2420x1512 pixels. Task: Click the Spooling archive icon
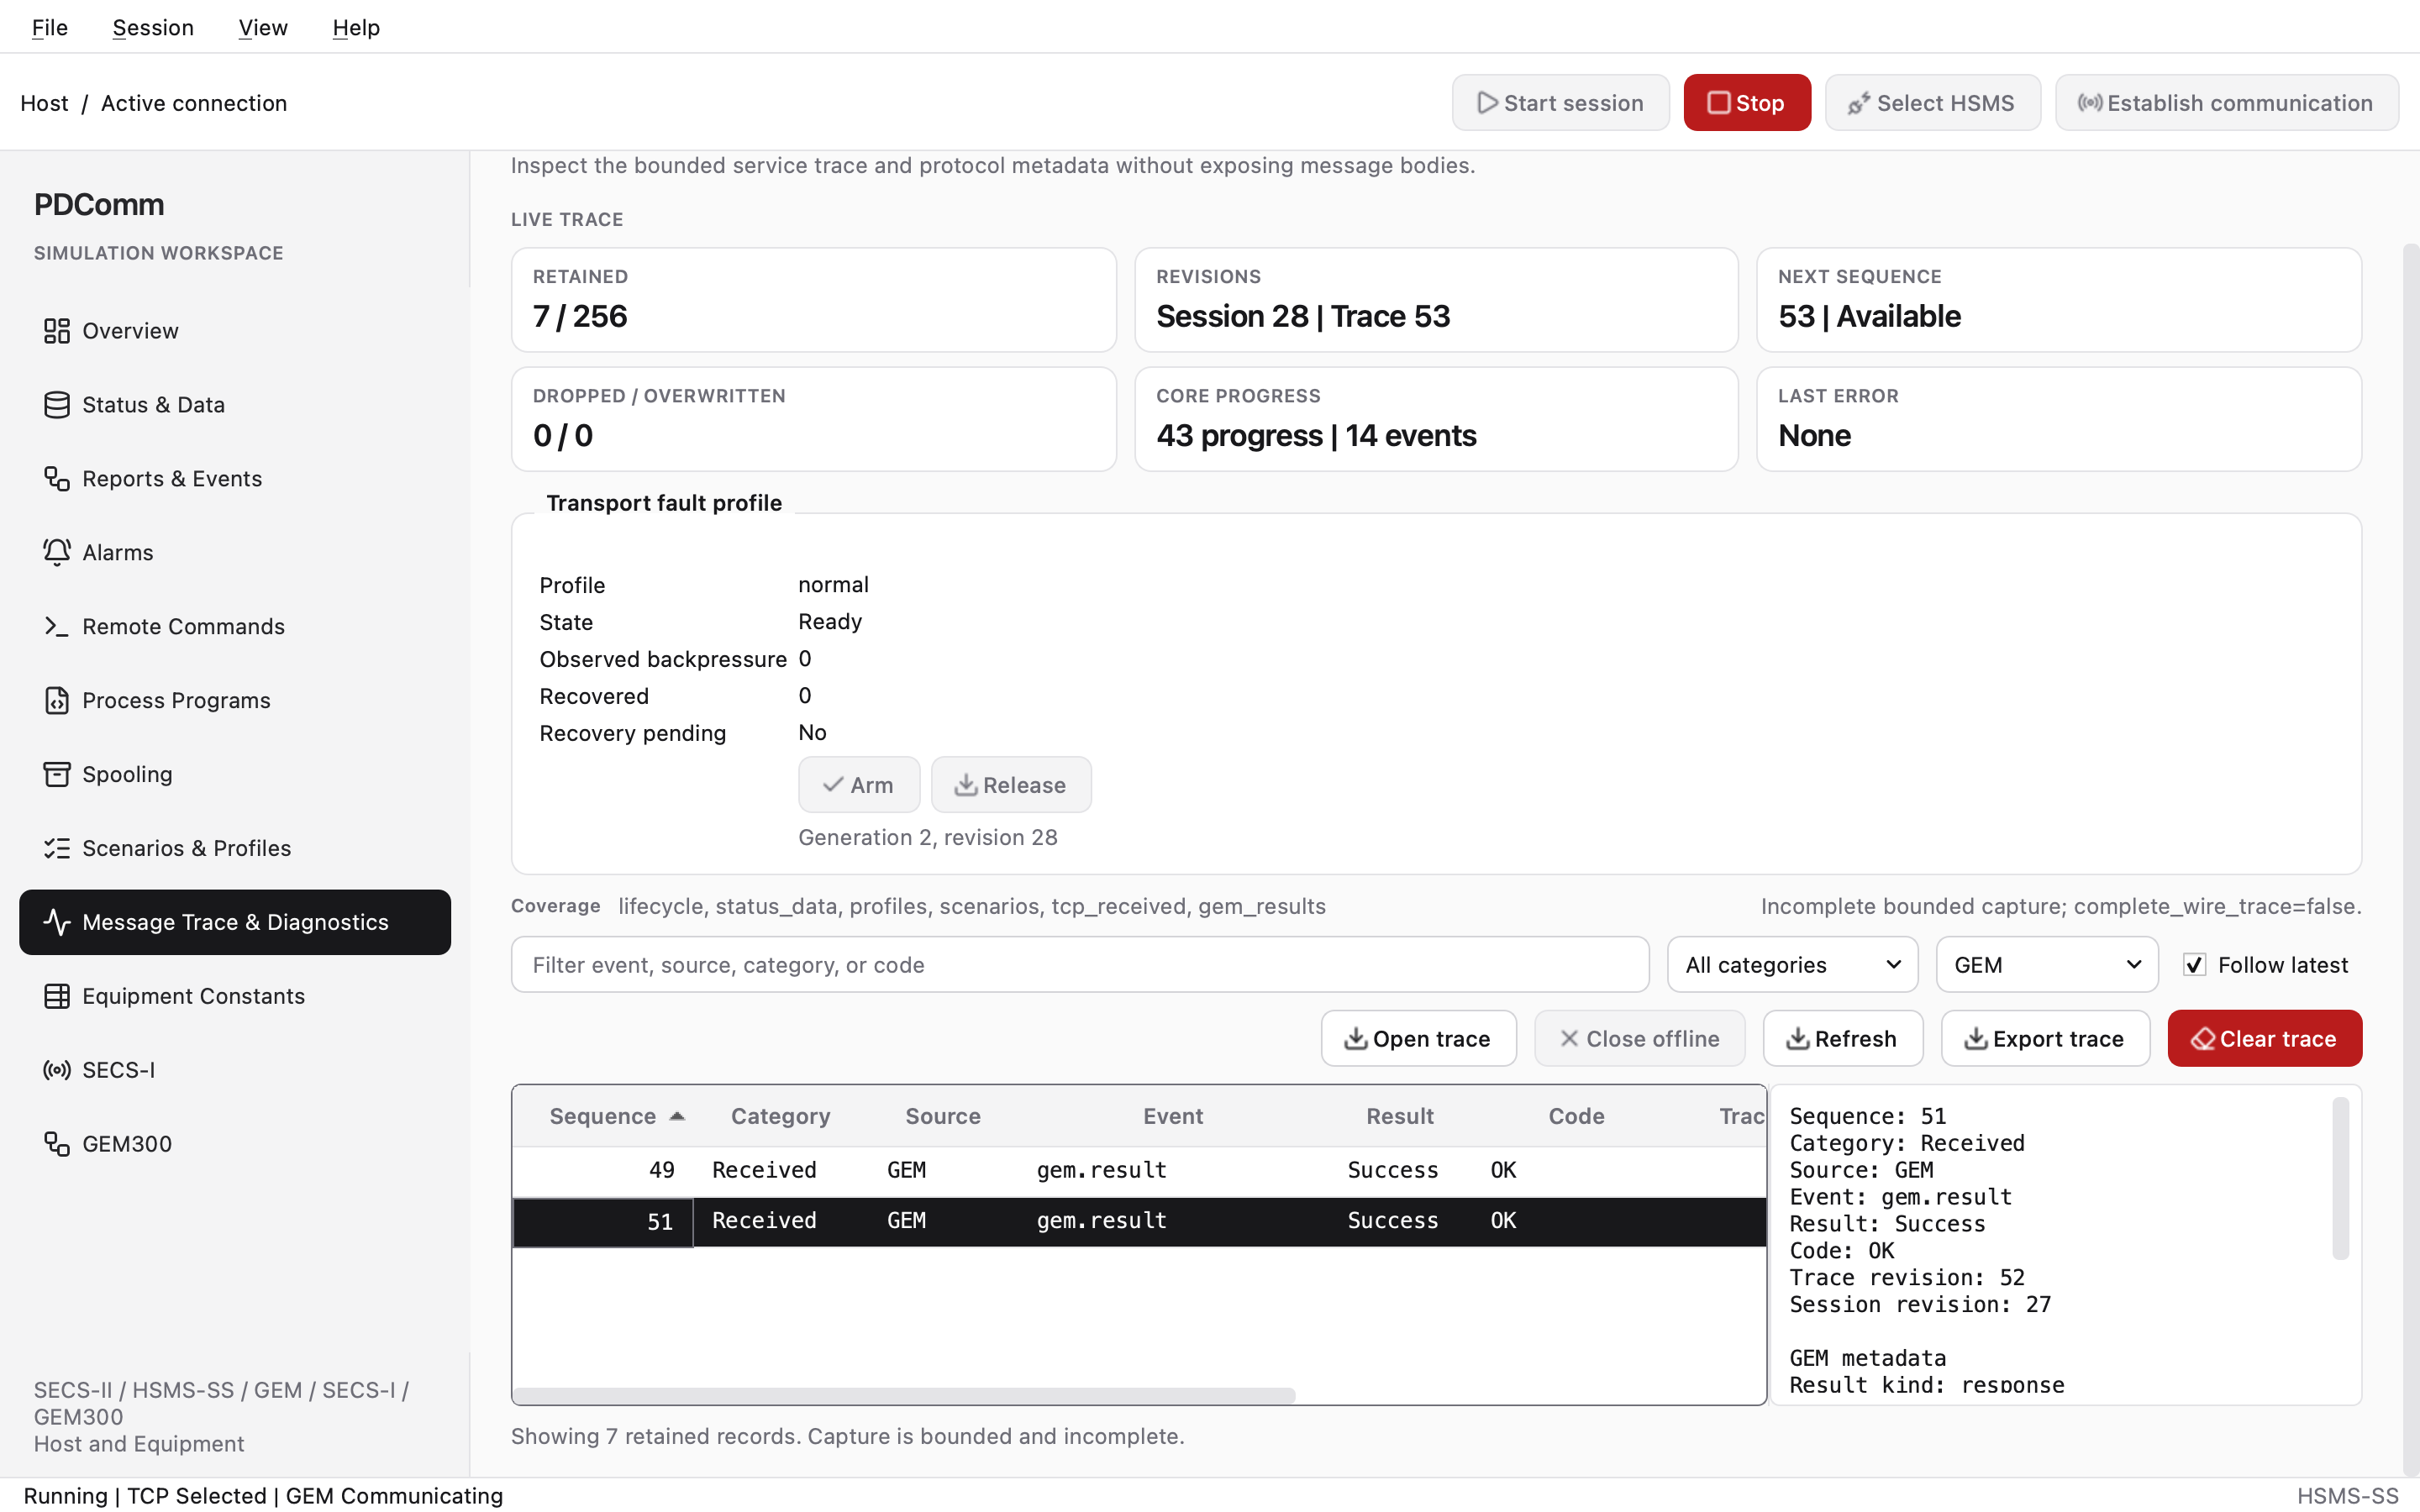click(56, 775)
